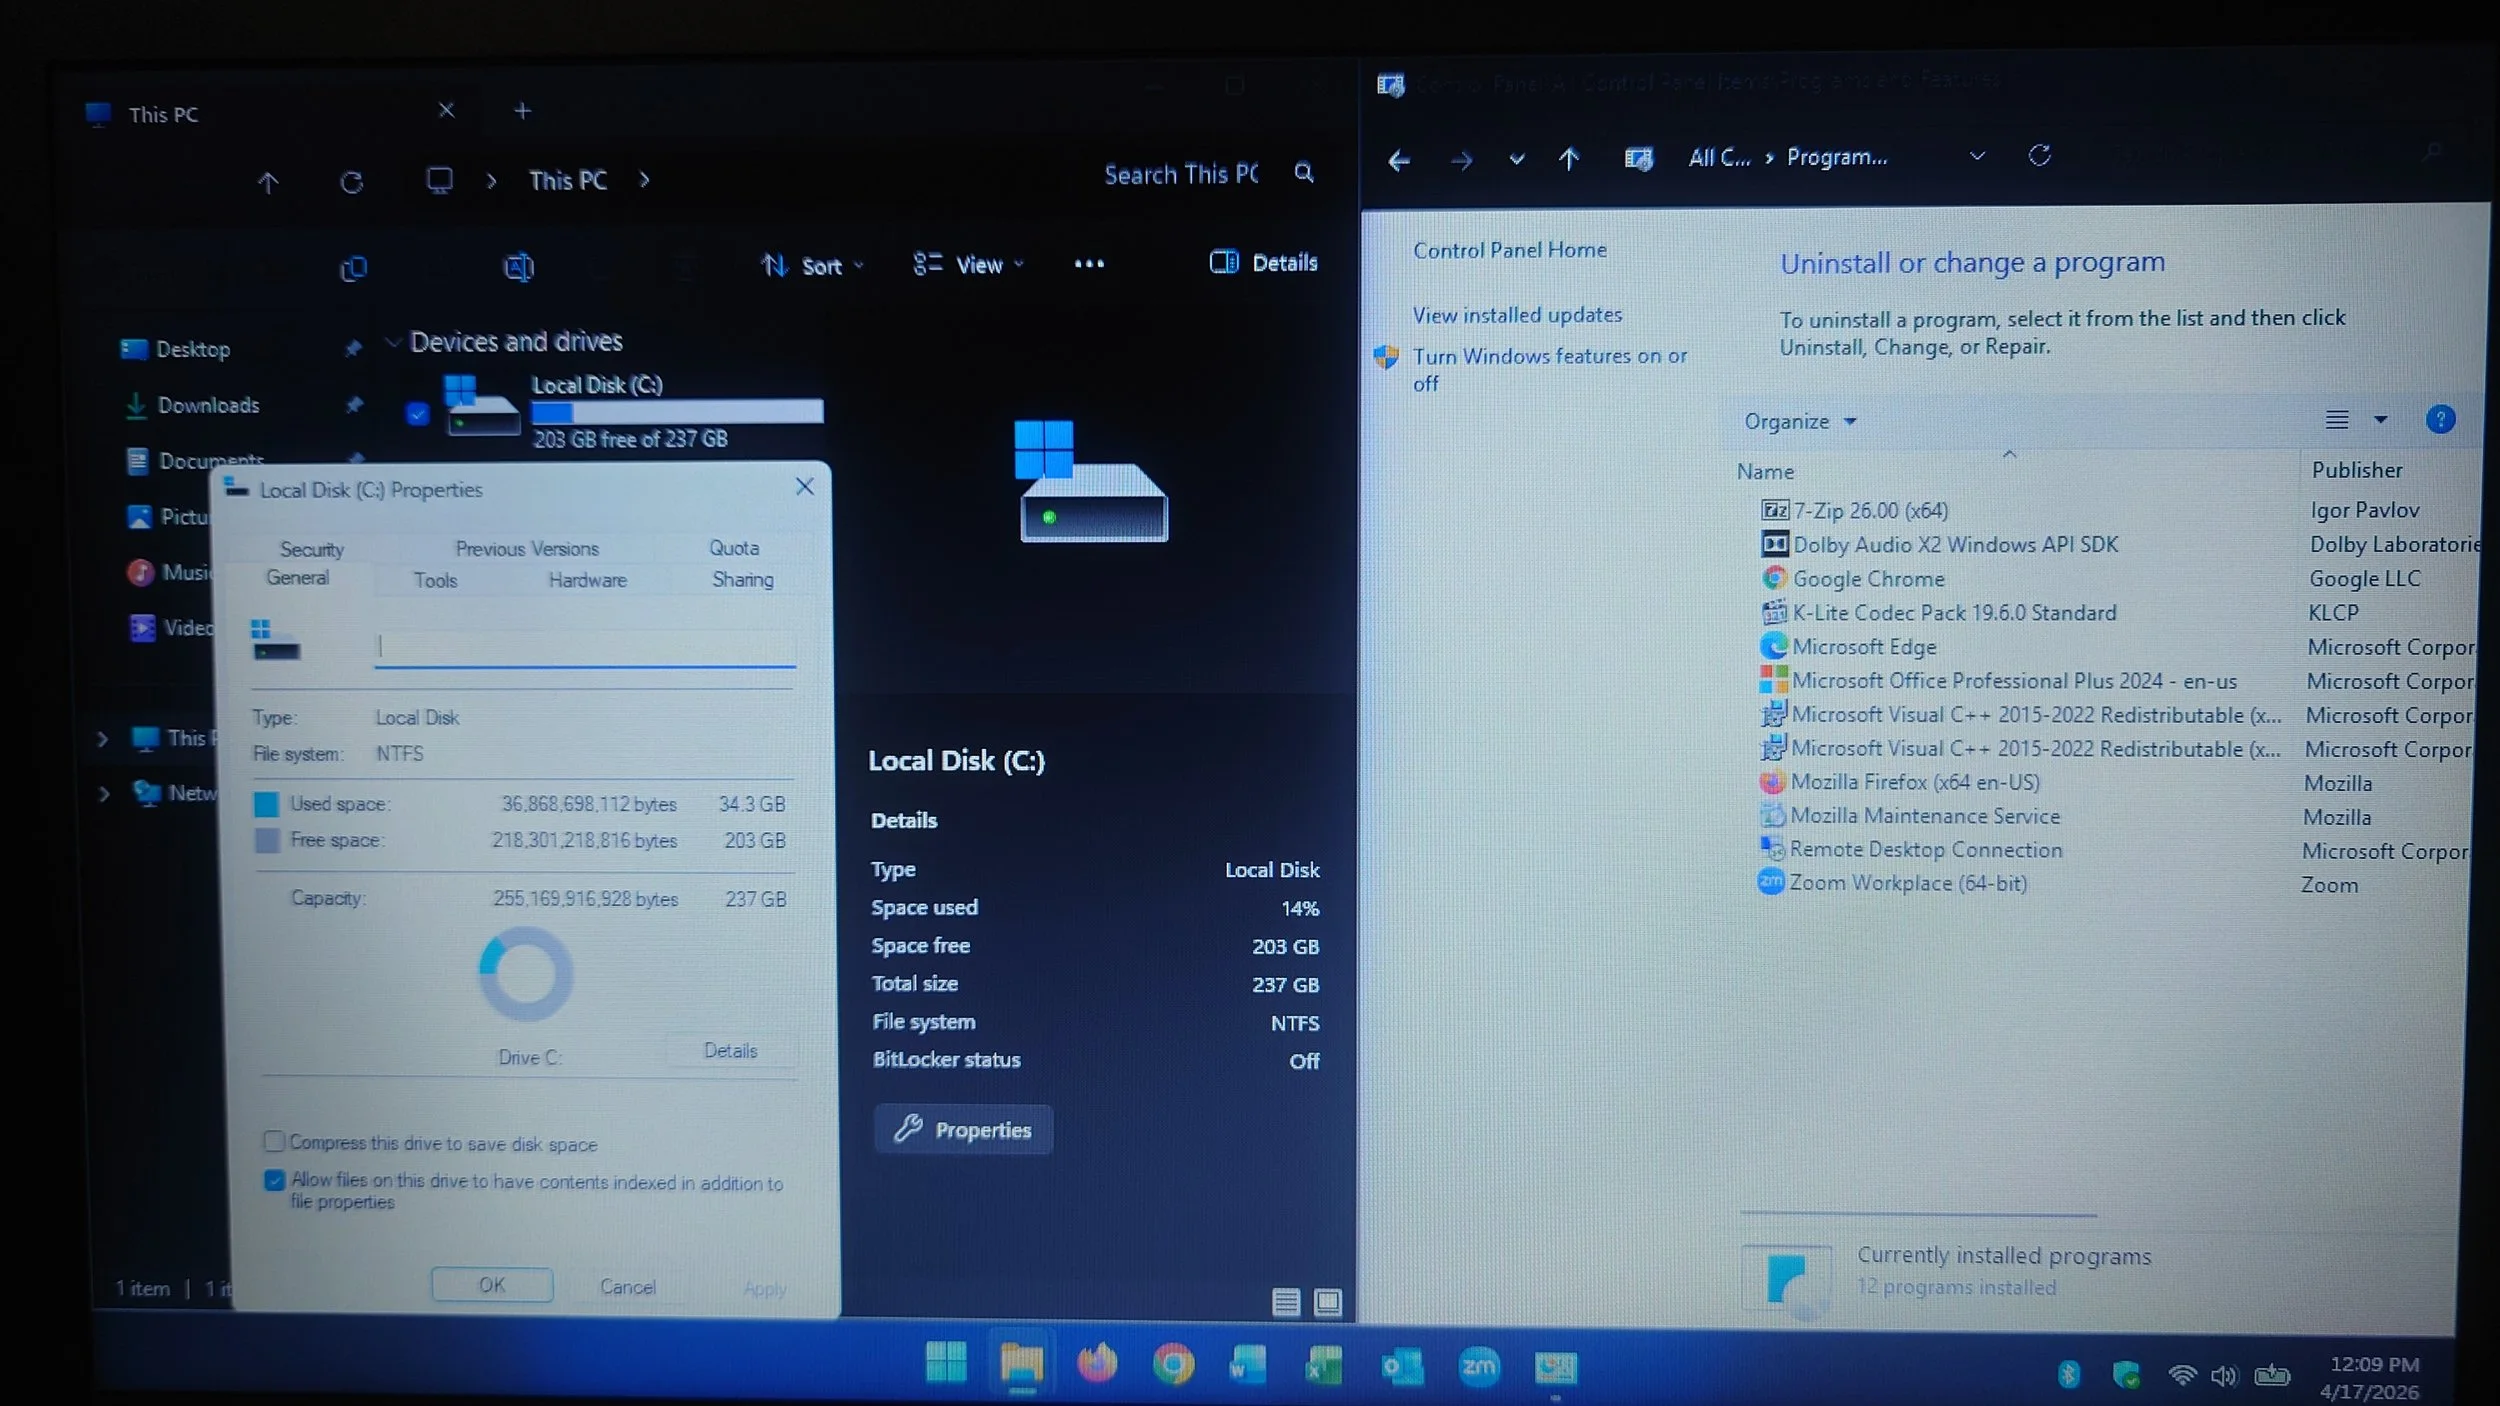
Task: Open the View dropdown in File Explorer
Action: pos(968,264)
